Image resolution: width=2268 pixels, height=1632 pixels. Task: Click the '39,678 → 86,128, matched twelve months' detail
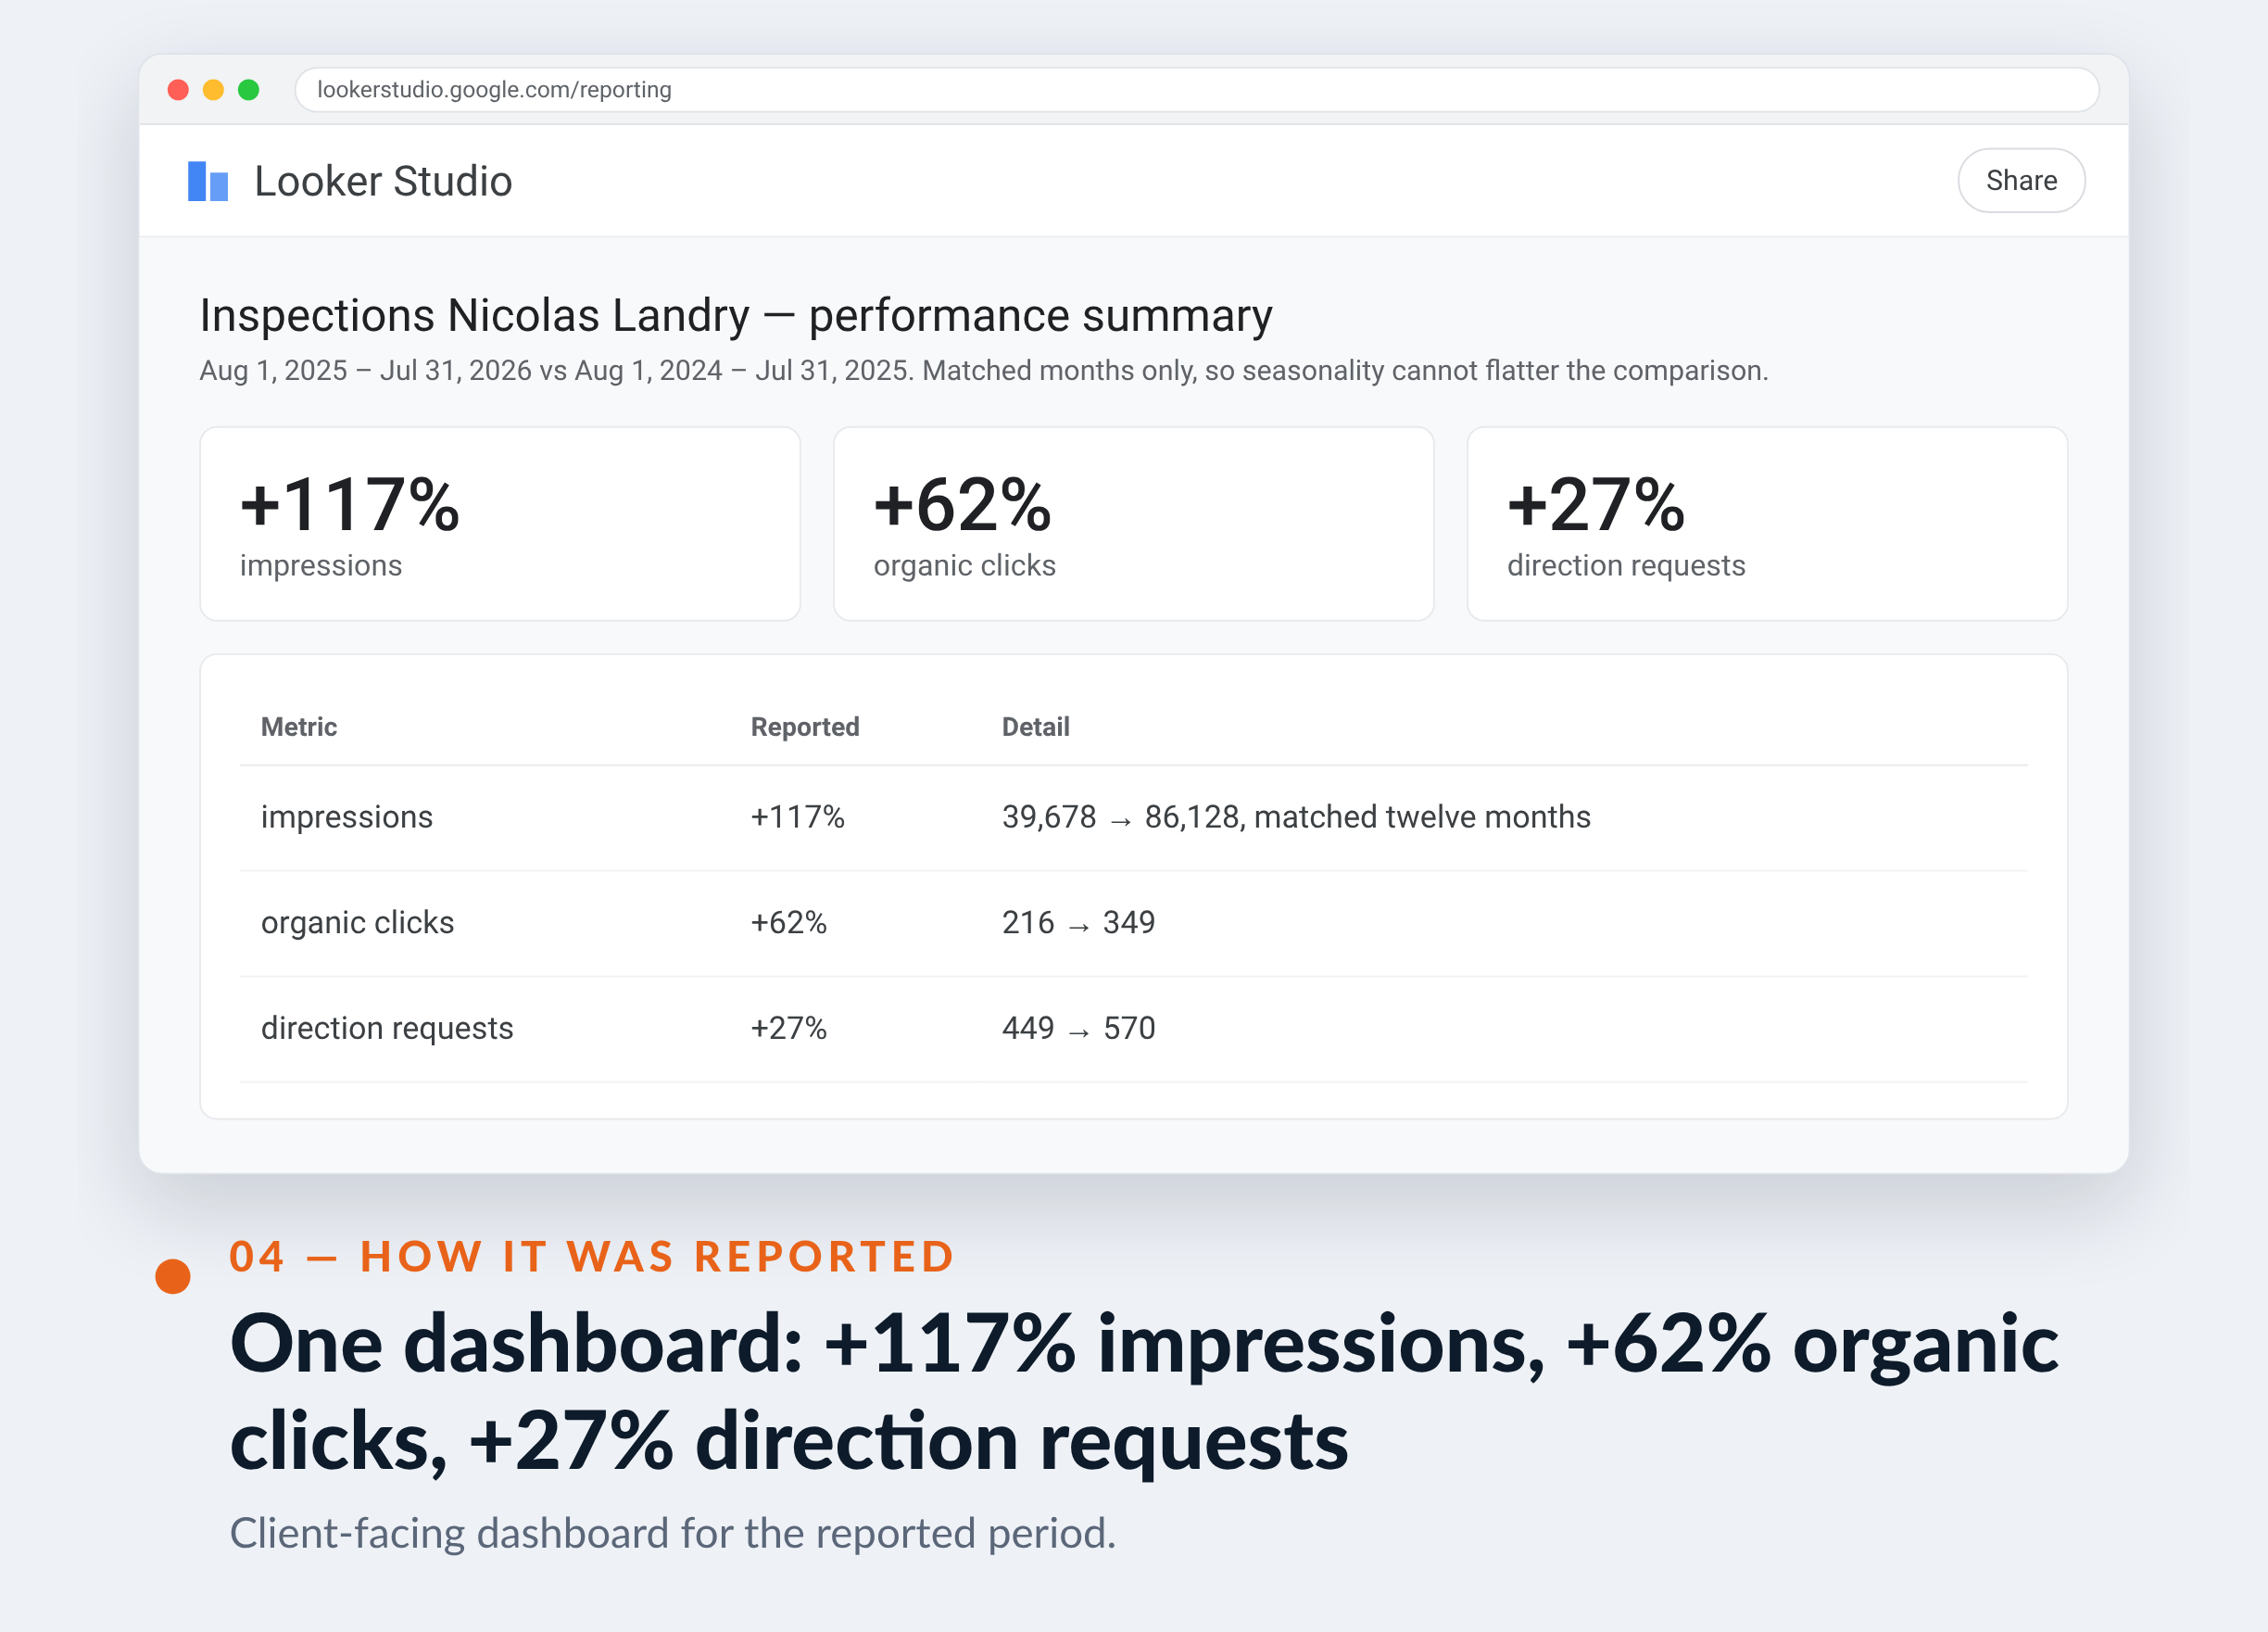(x=1296, y=817)
